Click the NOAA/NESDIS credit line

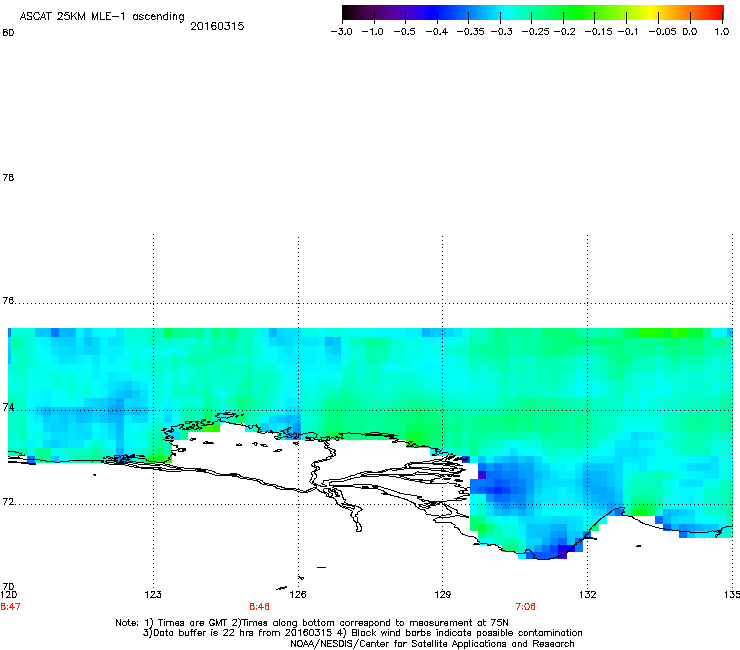[432, 644]
